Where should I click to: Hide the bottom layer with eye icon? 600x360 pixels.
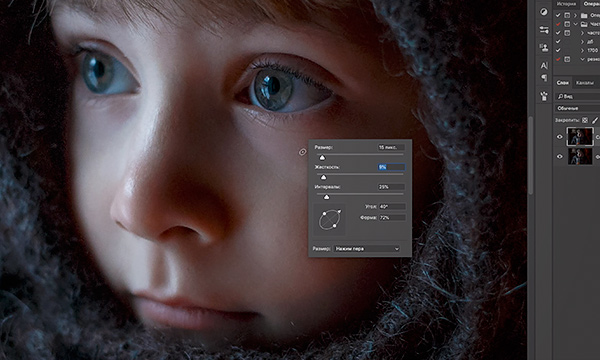[x=559, y=156]
